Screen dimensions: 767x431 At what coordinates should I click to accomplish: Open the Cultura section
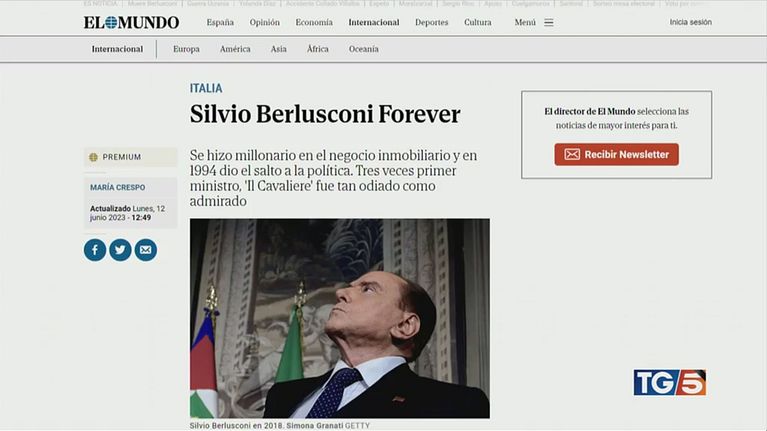pos(478,23)
